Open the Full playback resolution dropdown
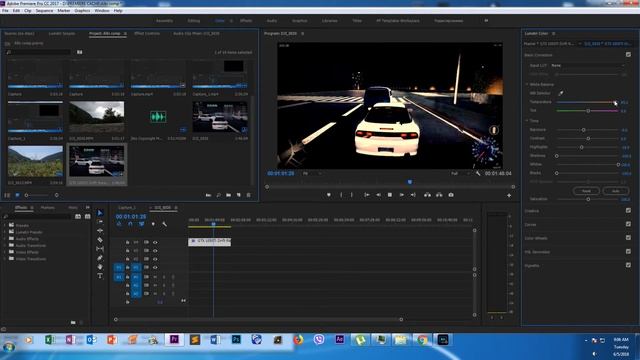The height and width of the screenshot is (360, 640). tap(460, 173)
